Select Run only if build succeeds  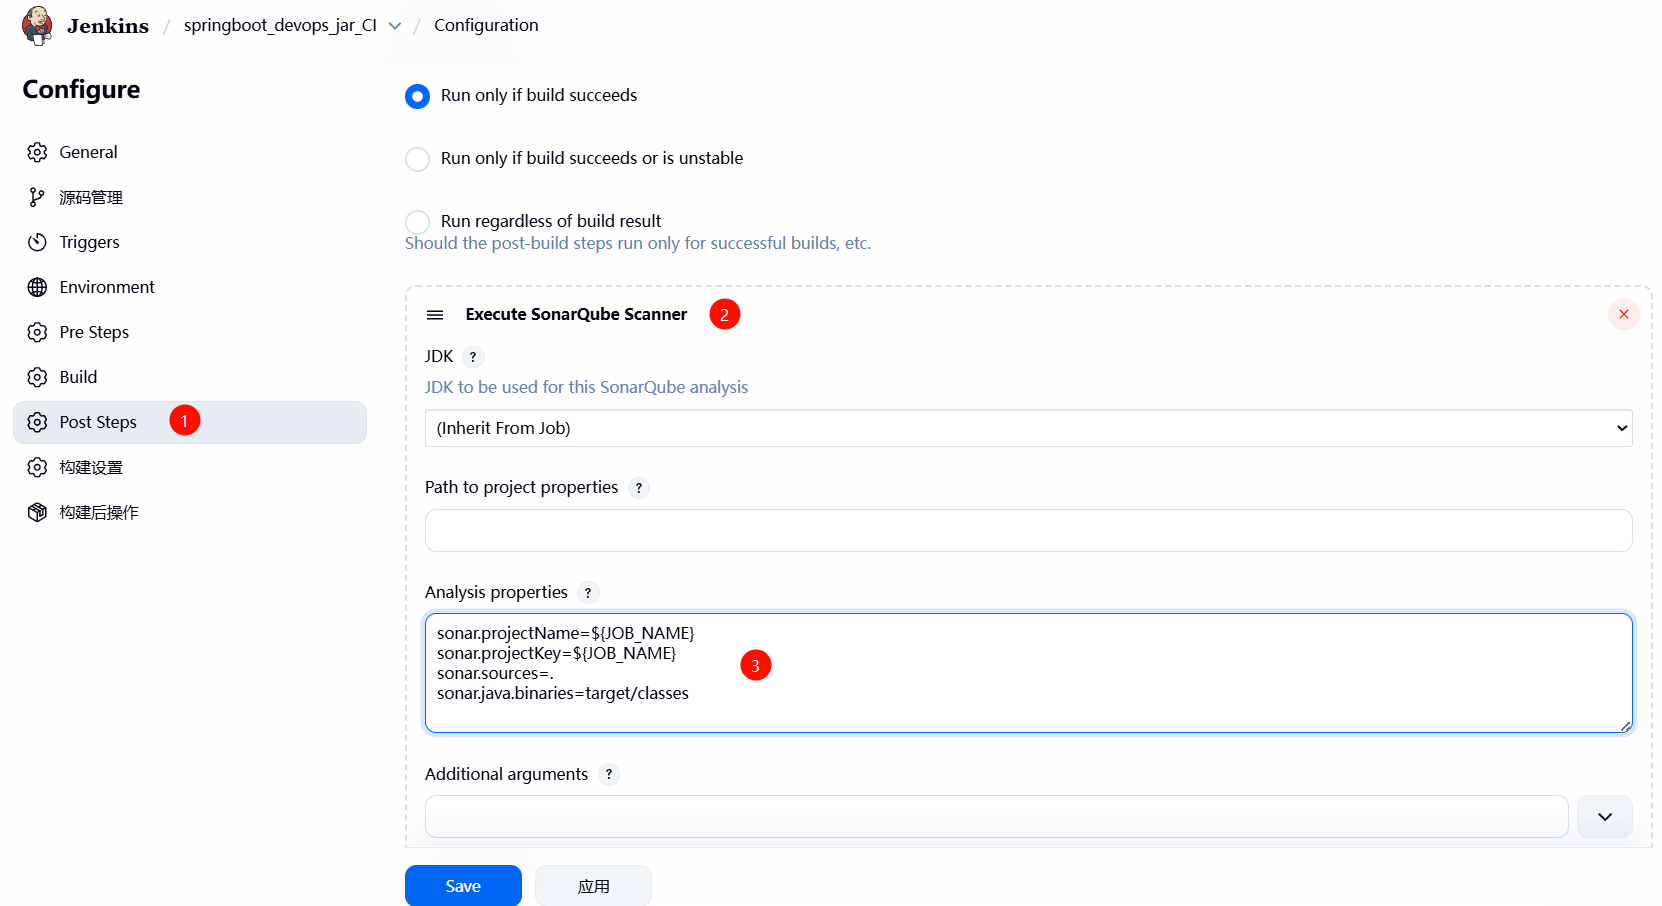point(418,96)
